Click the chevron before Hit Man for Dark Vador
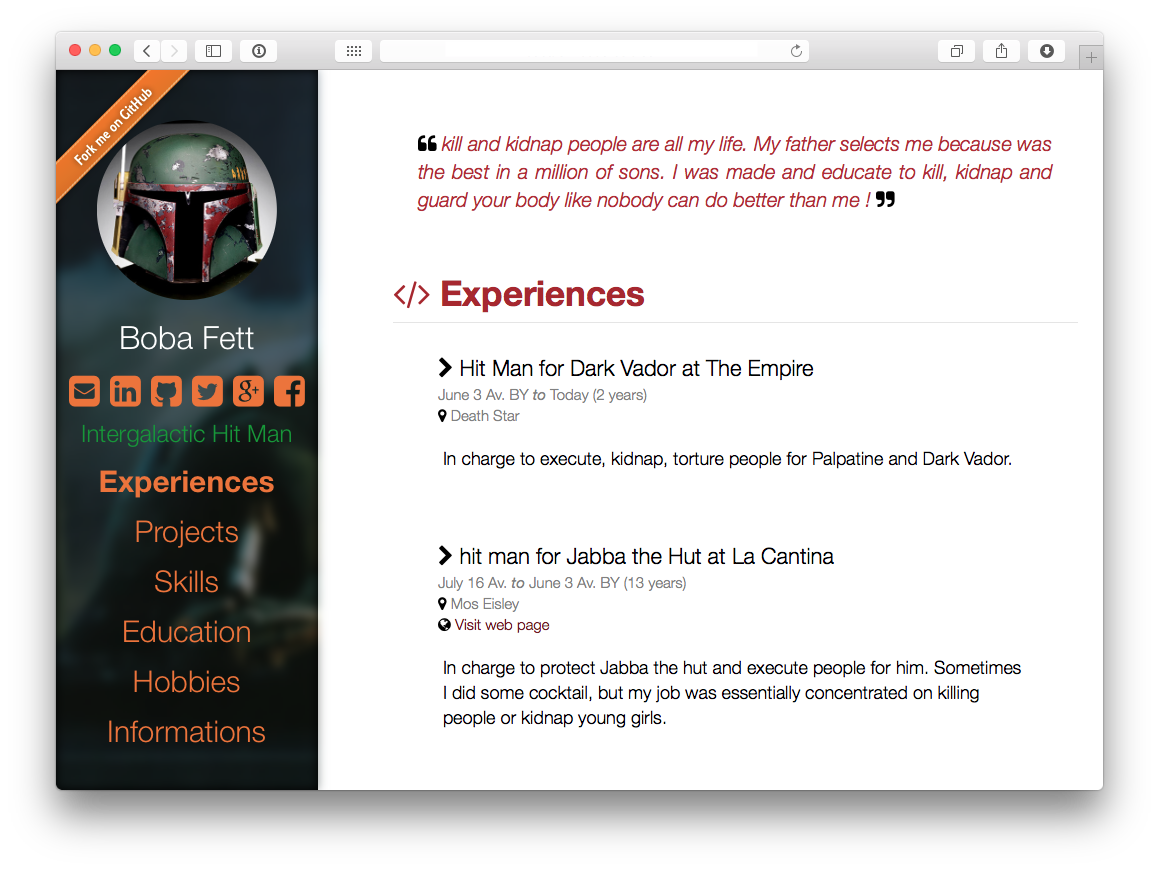This screenshot has height=870, width=1159. click(x=445, y=367)
